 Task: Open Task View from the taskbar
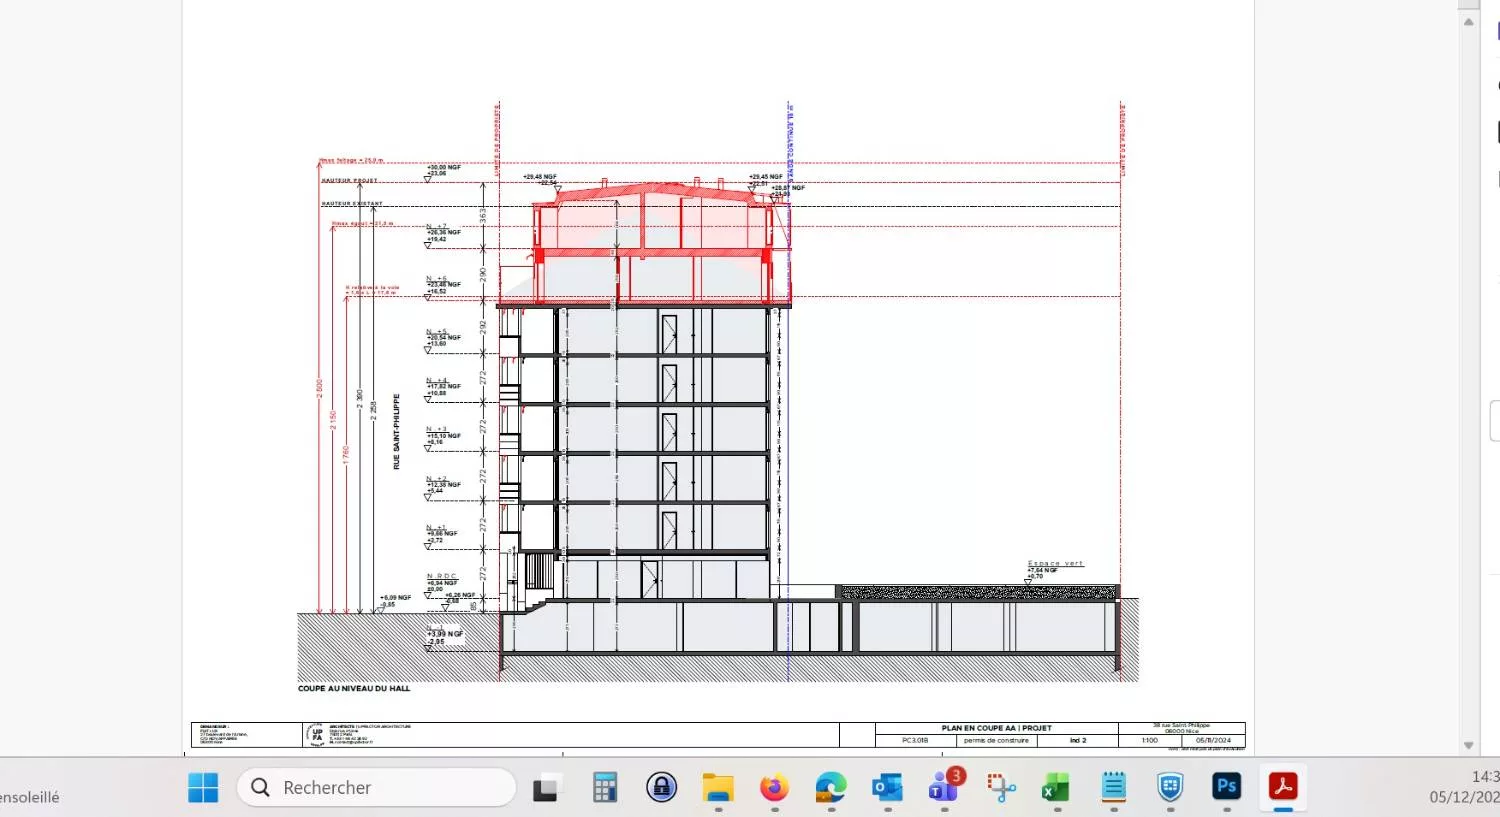click(x=546, y=788)
